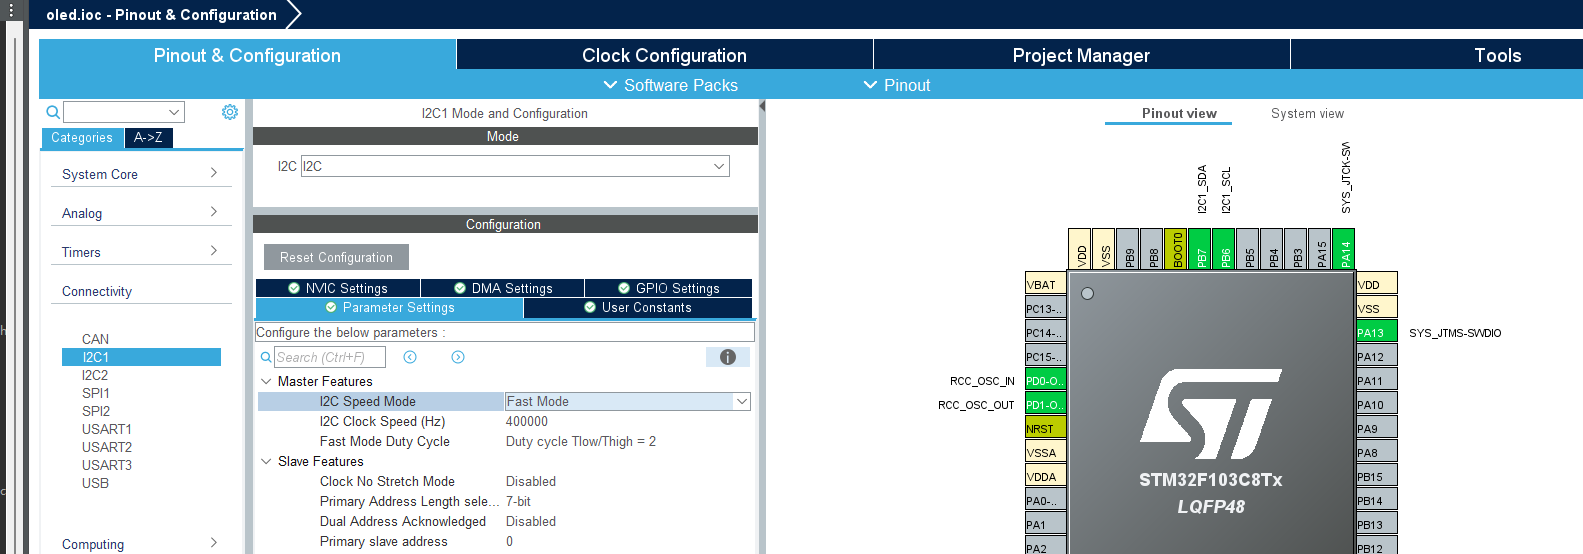Collapse the Master Features section

point(266,381)
